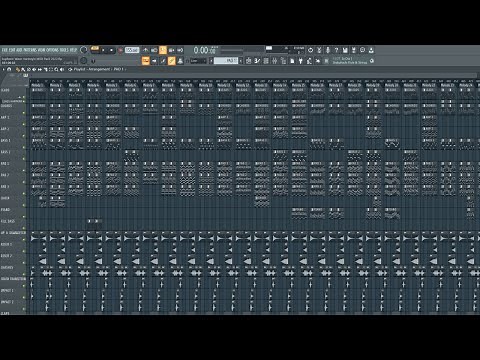Click the 'Melody 3' timeline marker
This screenshot has height=360, width=480.
coord(74,85)
